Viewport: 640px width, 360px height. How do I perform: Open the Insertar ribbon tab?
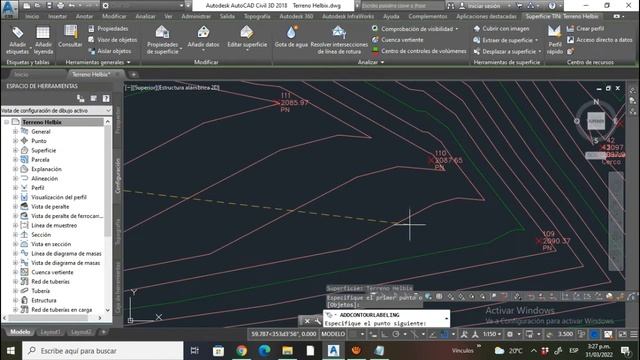point(57,16)
